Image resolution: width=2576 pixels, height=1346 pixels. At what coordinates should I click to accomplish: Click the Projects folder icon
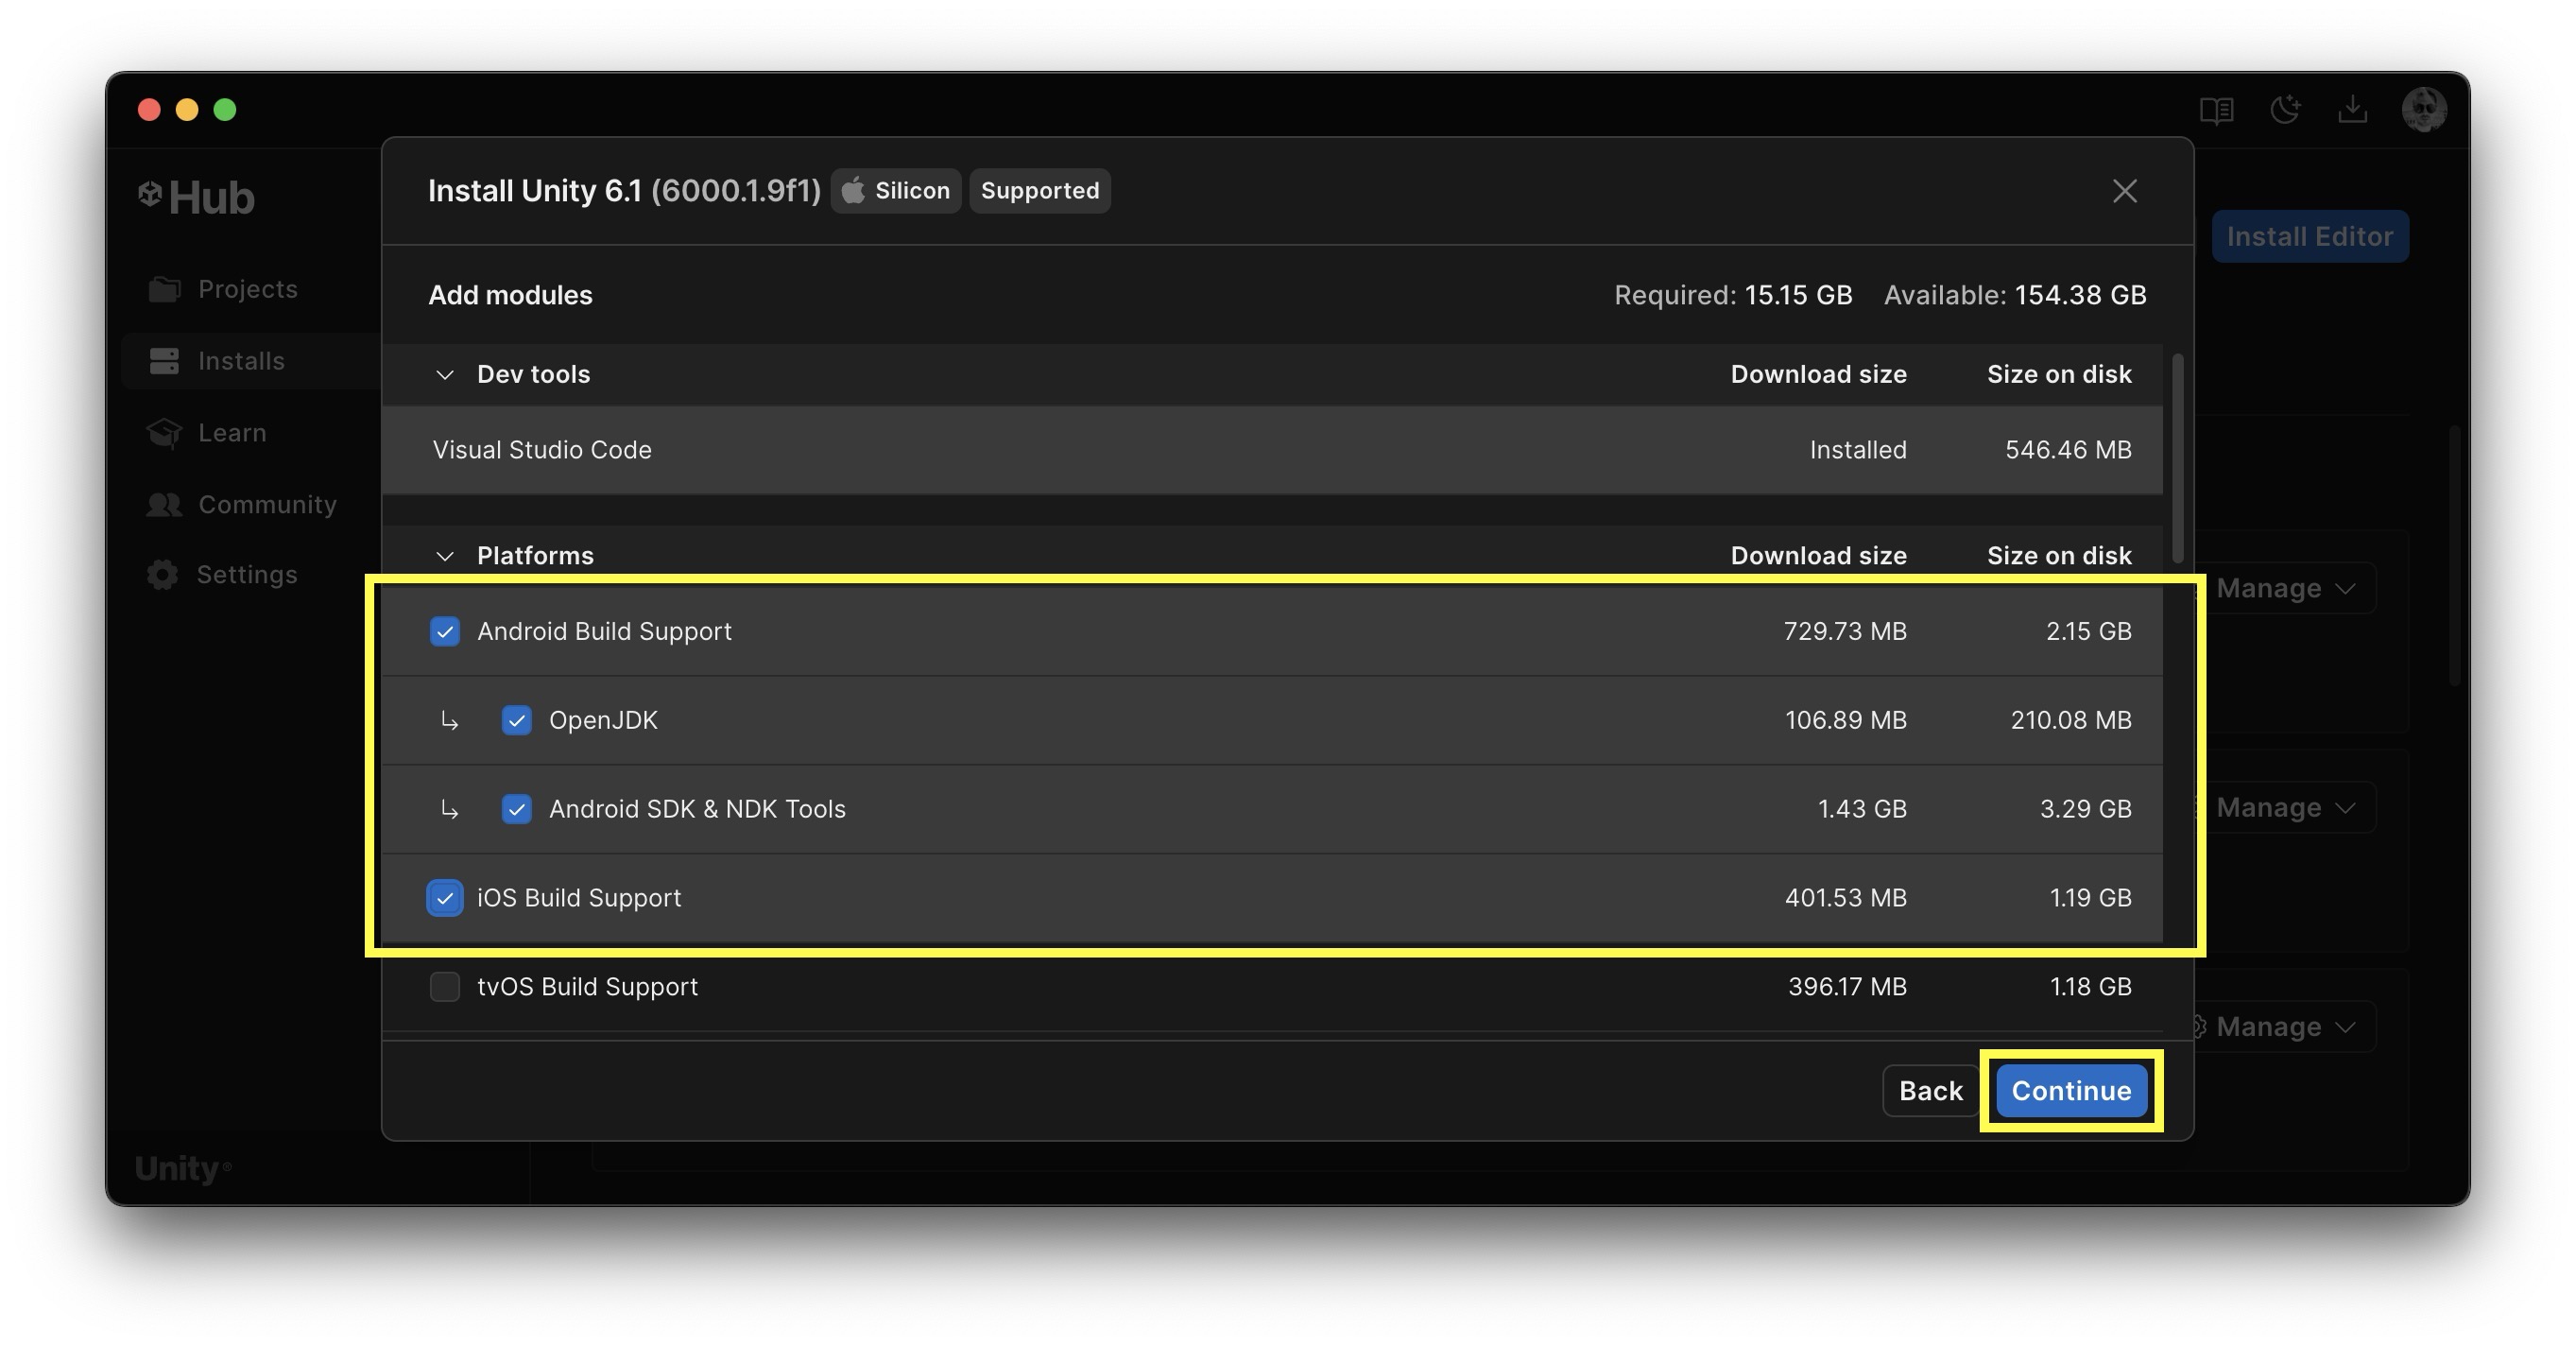[164, 289]
